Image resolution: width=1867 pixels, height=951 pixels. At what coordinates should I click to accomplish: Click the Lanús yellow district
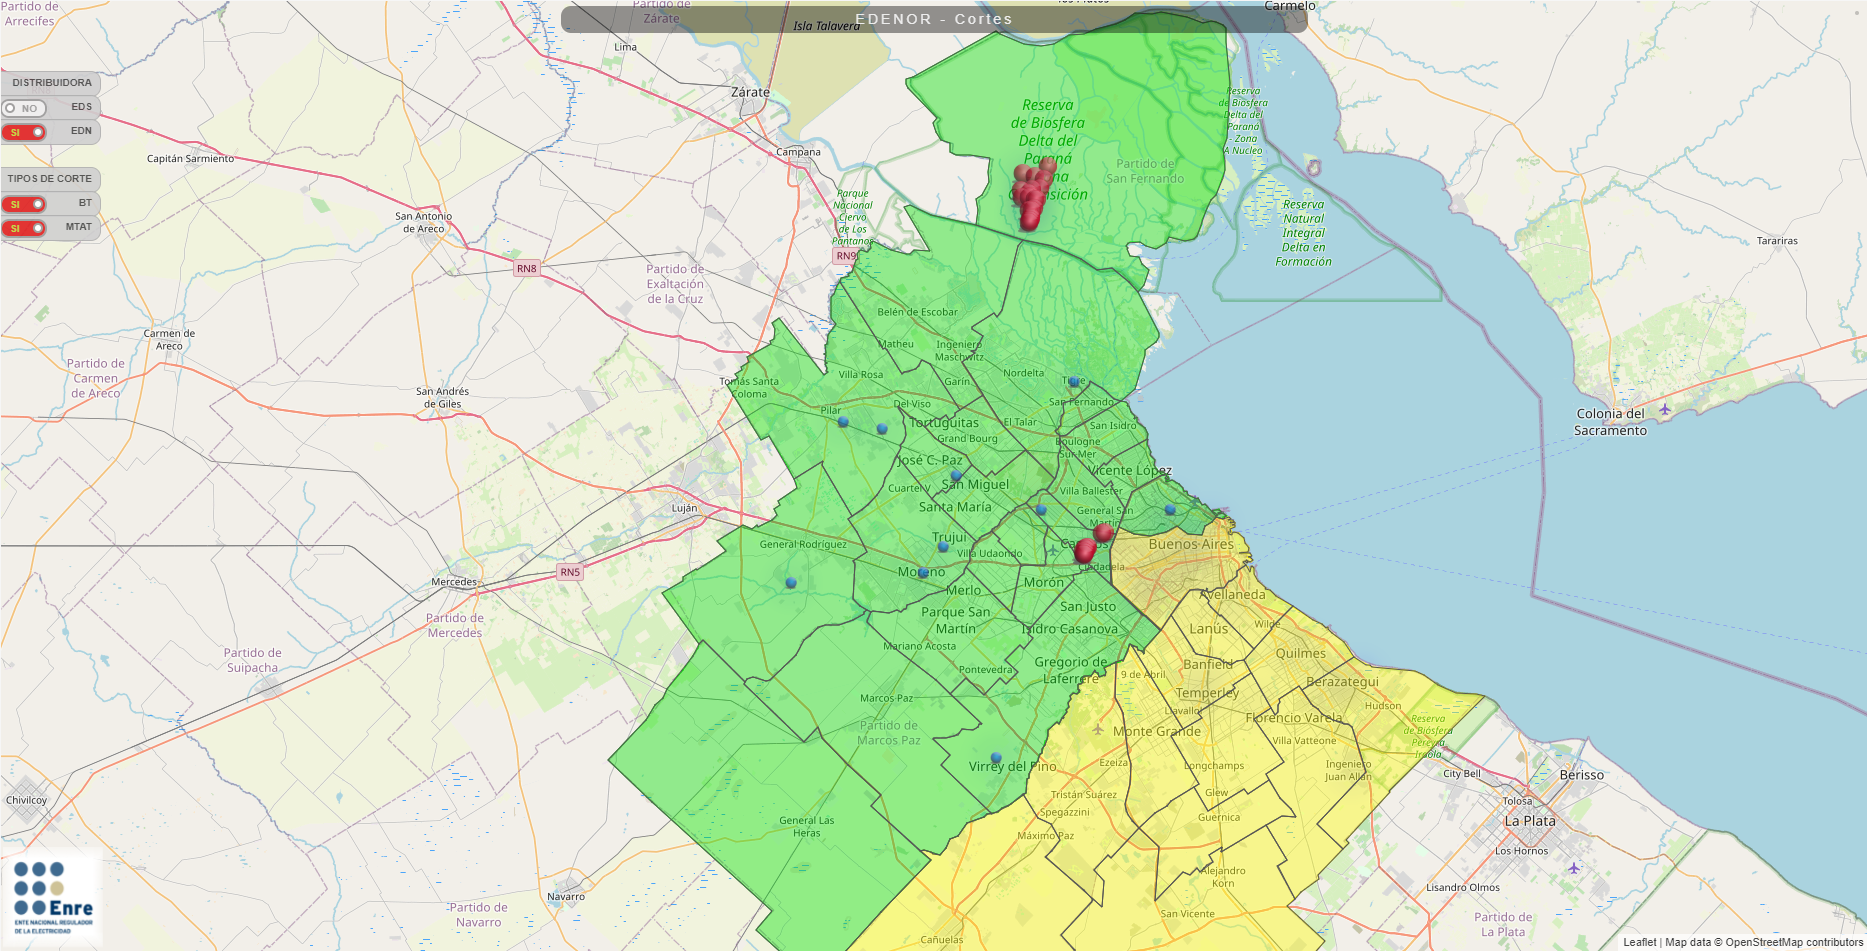tap(1208, 629)
